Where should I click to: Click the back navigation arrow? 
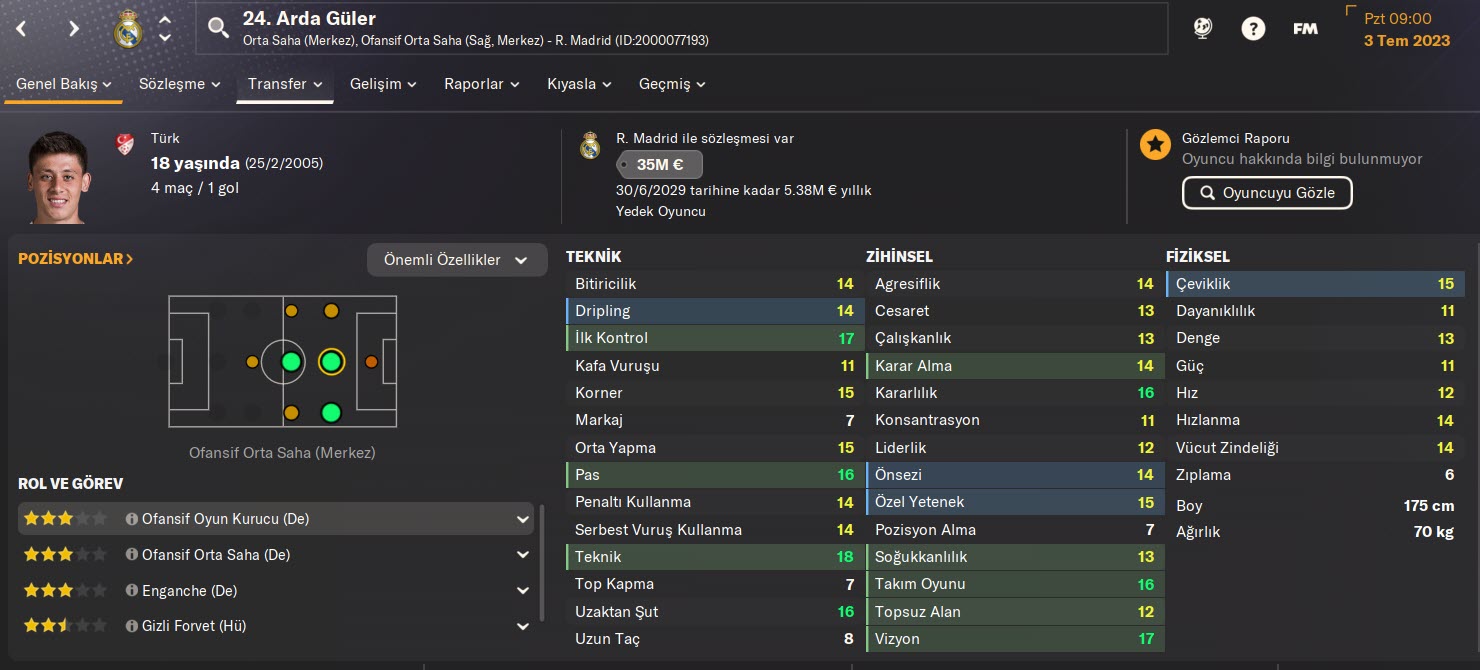coord(21,28)
